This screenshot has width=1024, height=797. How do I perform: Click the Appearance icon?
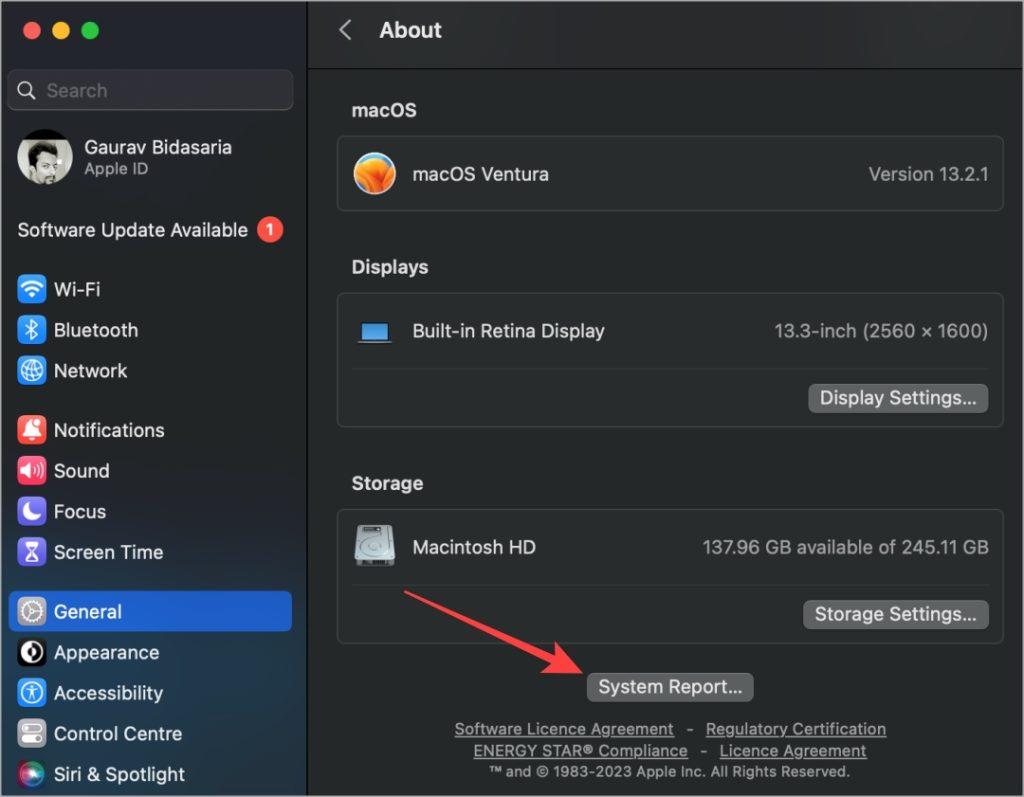pyautogui.click(x=31, y=652)
